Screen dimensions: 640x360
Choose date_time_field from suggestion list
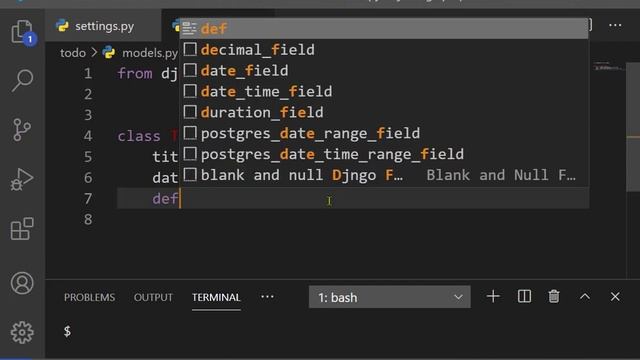(384, 91)
